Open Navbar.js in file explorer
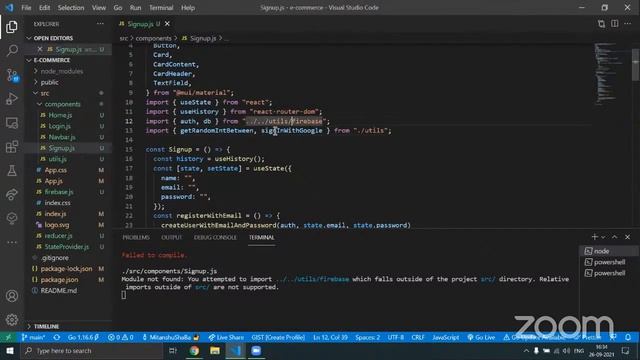640x360 pixels. click(x=62, y=138)
